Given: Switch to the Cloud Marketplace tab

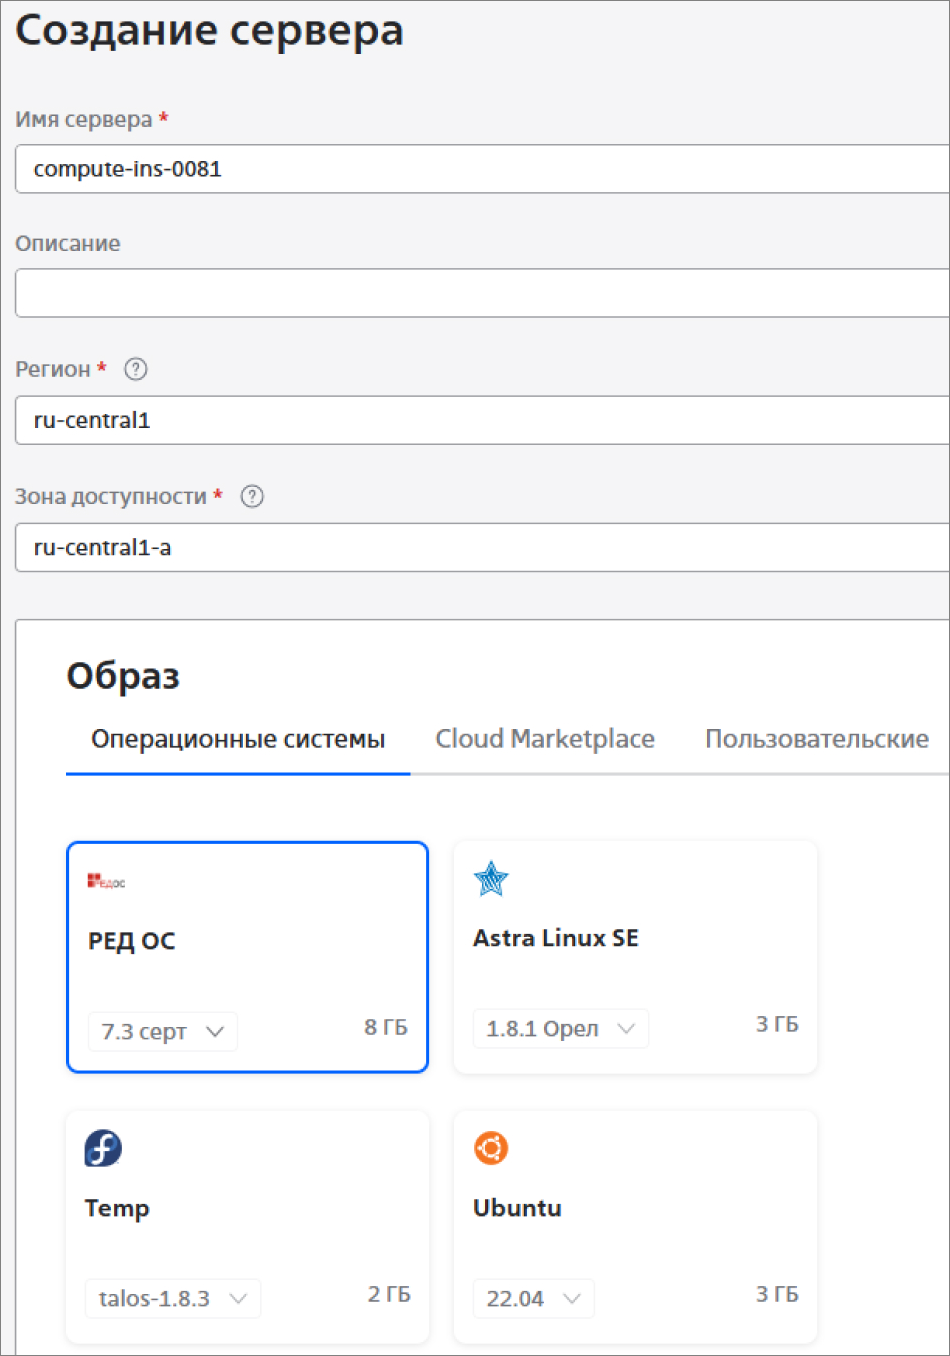Looking at the screenshot, I should [x=544, y=739].
